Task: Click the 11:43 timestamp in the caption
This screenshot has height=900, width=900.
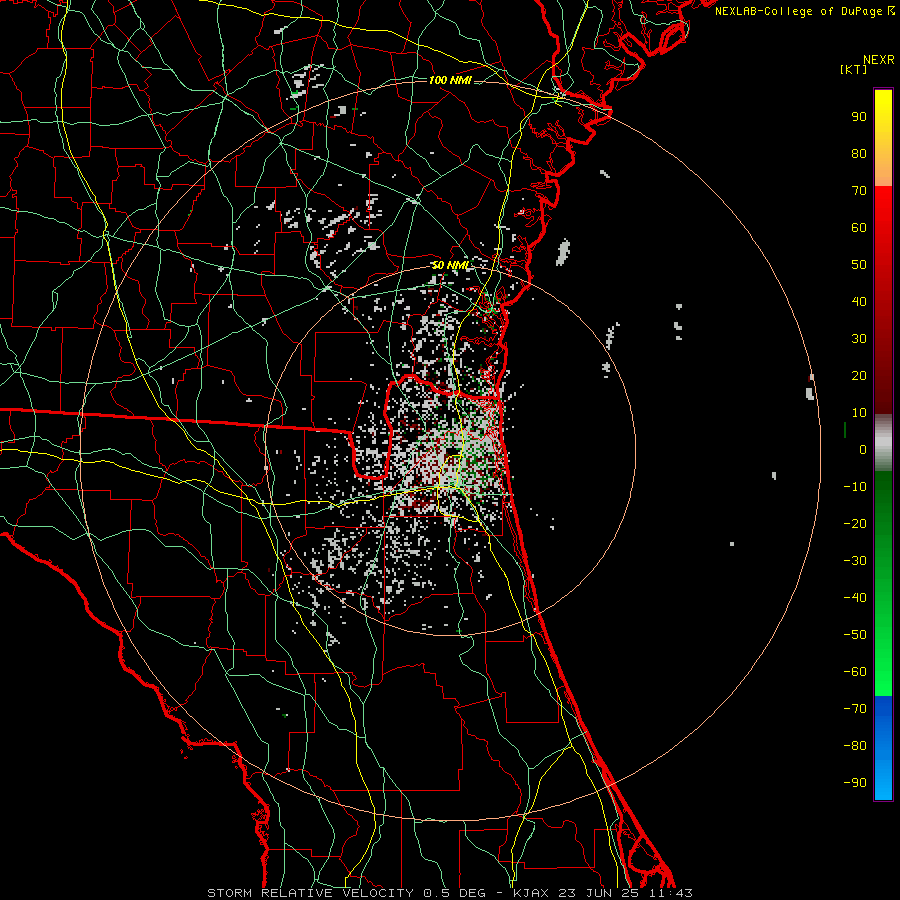Action: (672, 893)
